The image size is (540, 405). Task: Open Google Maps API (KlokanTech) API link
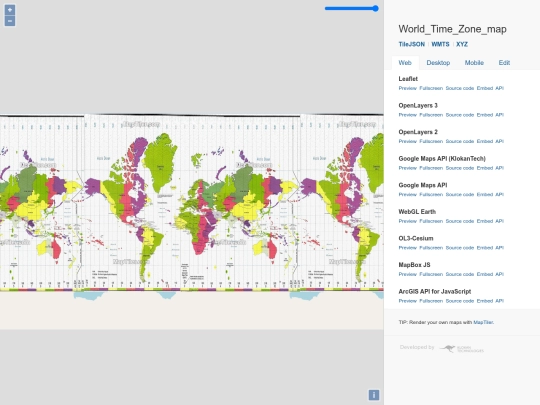[x=499, y=168]
